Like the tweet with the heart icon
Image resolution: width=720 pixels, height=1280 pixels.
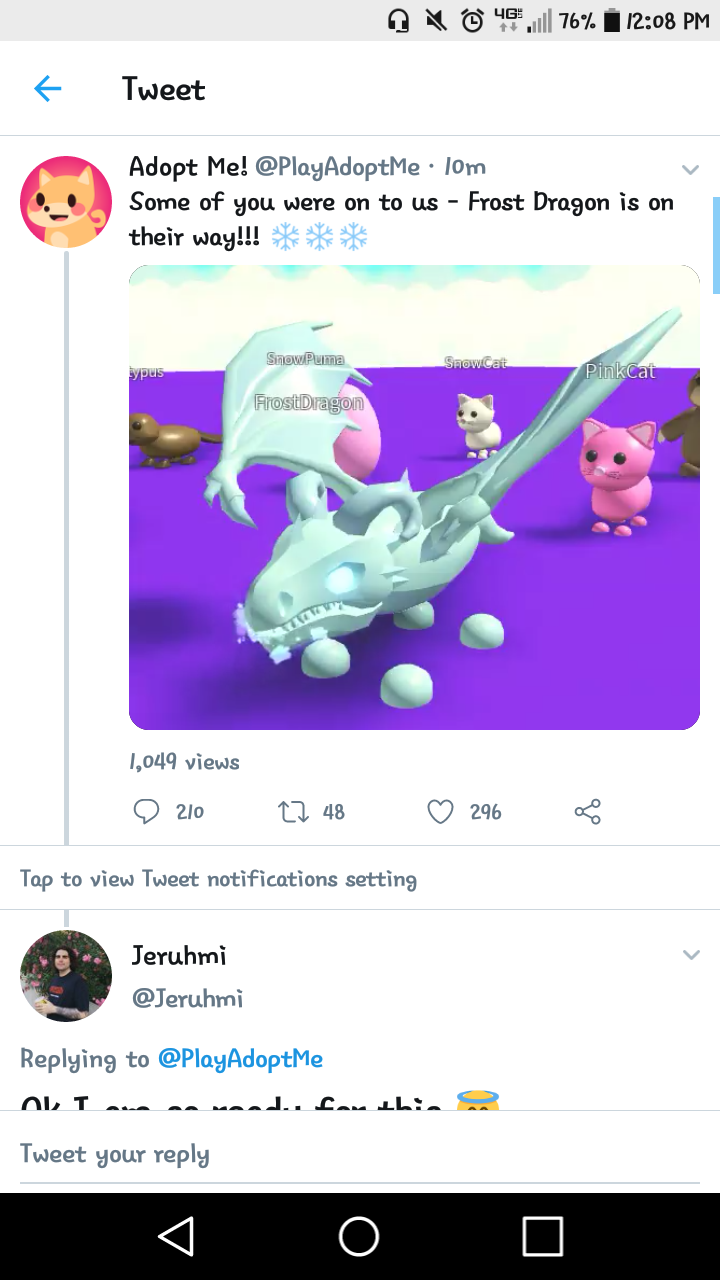441,811
